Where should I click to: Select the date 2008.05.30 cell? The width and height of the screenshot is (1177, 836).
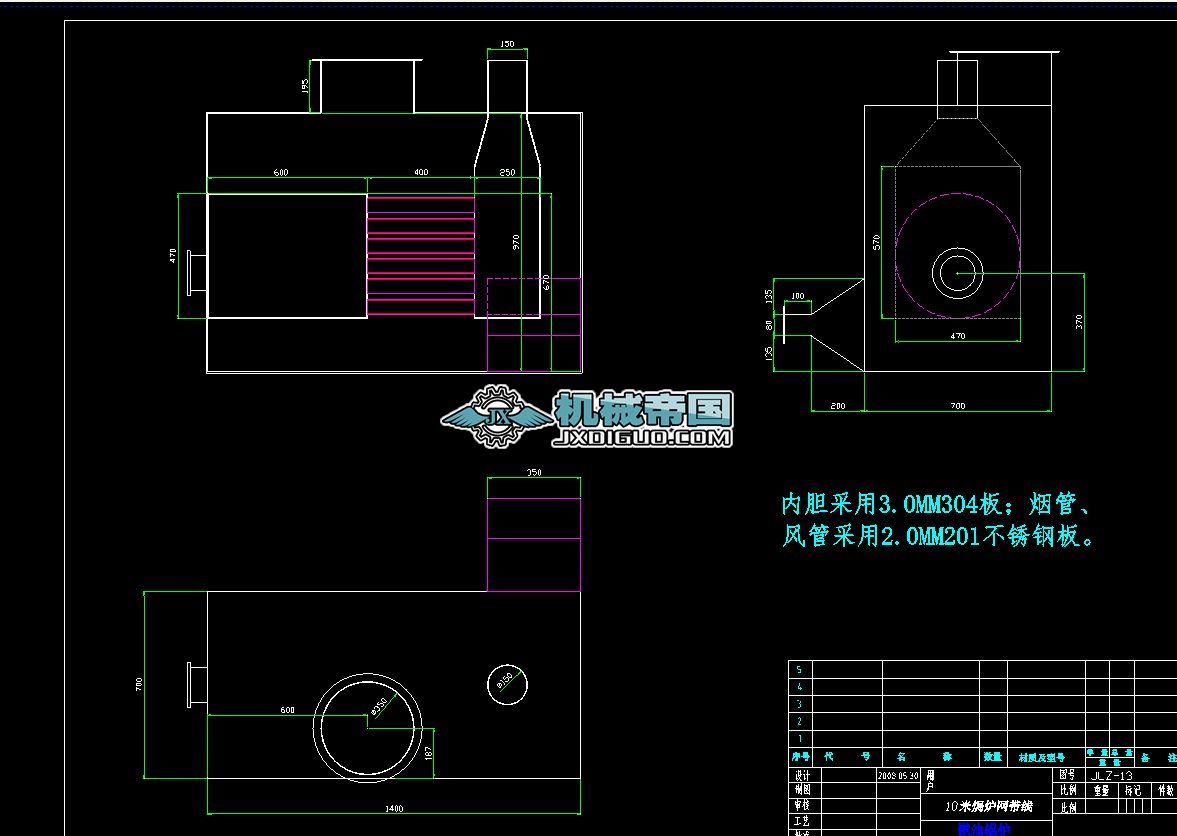click(898, 775)
